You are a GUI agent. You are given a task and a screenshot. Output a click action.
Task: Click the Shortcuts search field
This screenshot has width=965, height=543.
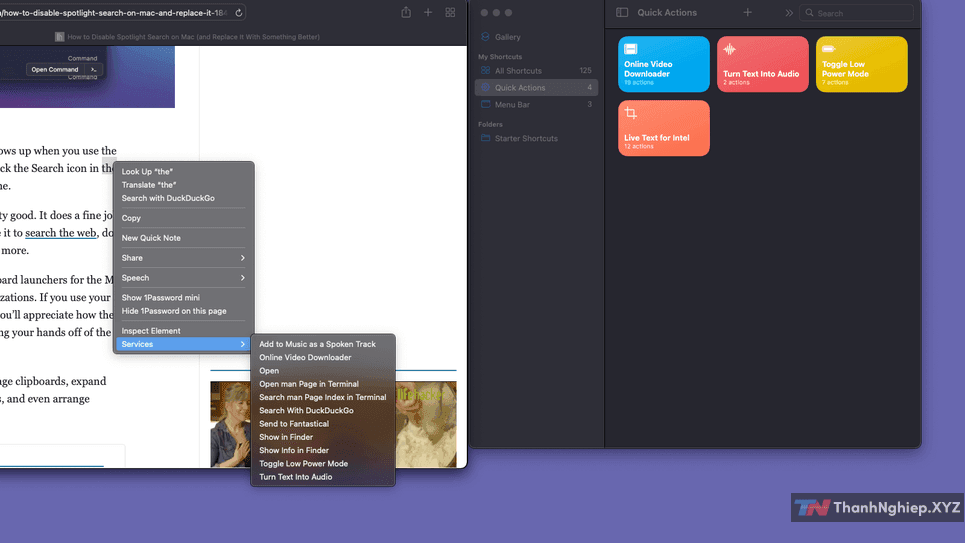point(862,13)
